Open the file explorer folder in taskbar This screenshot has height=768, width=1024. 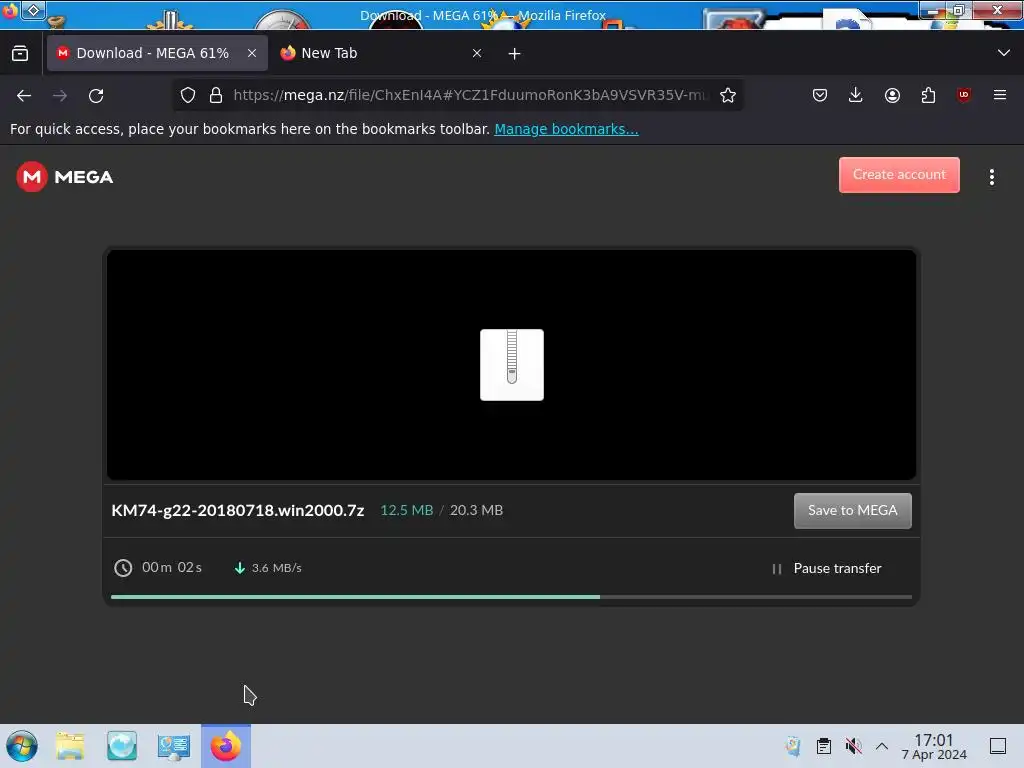click(70, 746)
